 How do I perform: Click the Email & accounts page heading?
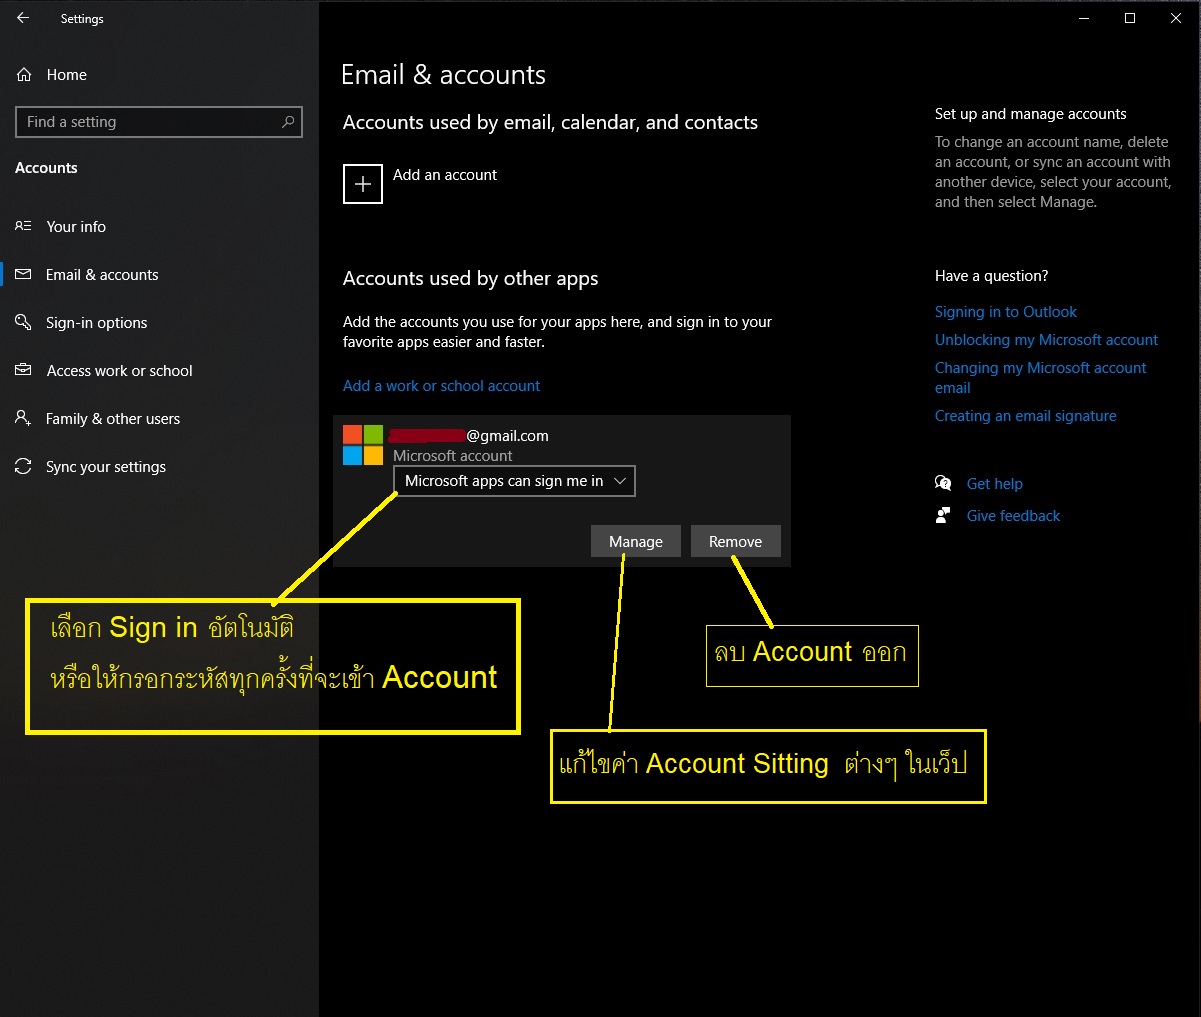pos(443,75)
